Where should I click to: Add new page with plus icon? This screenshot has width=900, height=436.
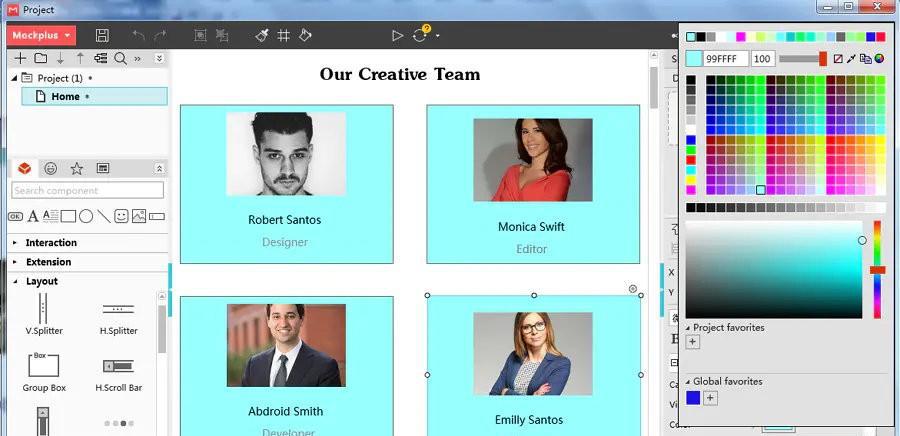pos(20,58)
